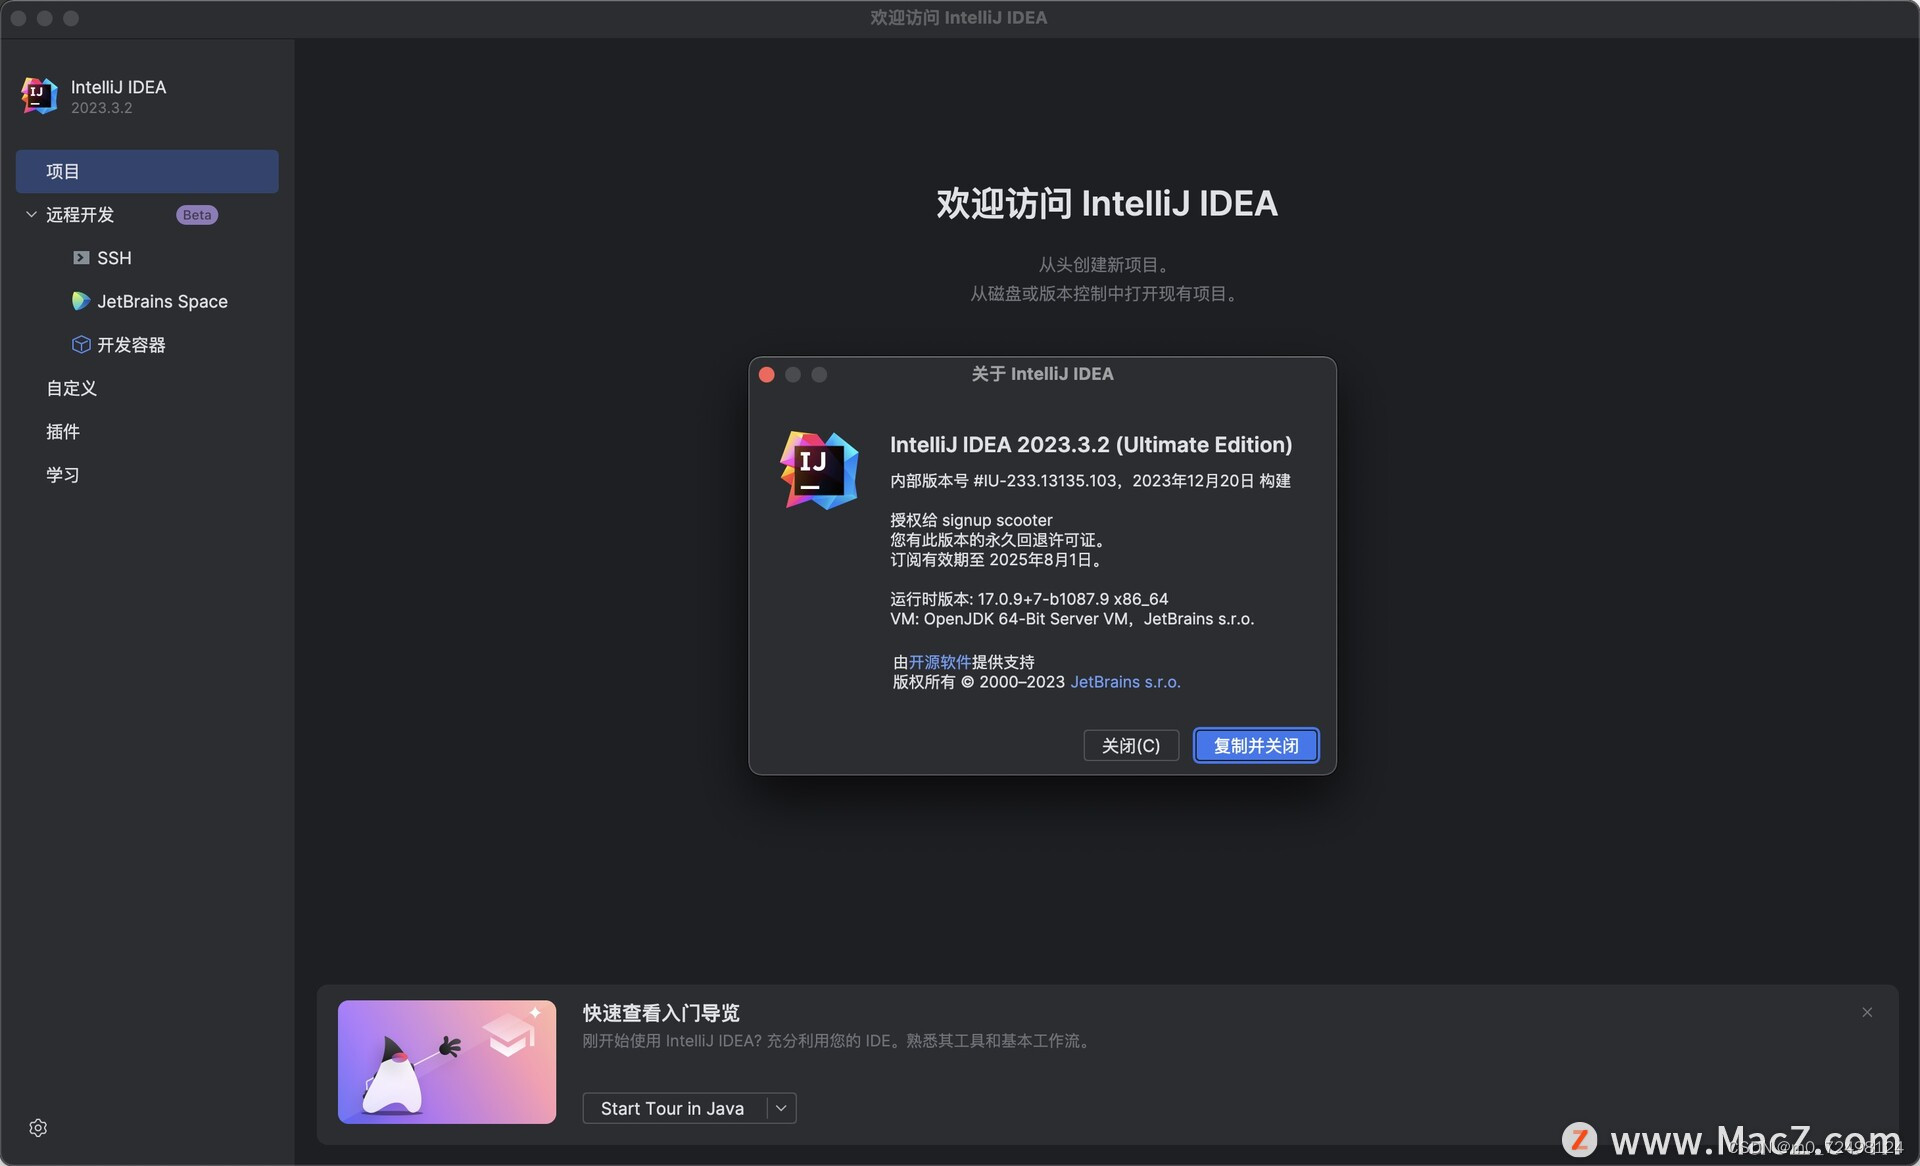Image resolution: width=1920 pixels, height=1166 pixels.
Task: Click the Settings gear icon bottom left
Action: point(37,1128)
